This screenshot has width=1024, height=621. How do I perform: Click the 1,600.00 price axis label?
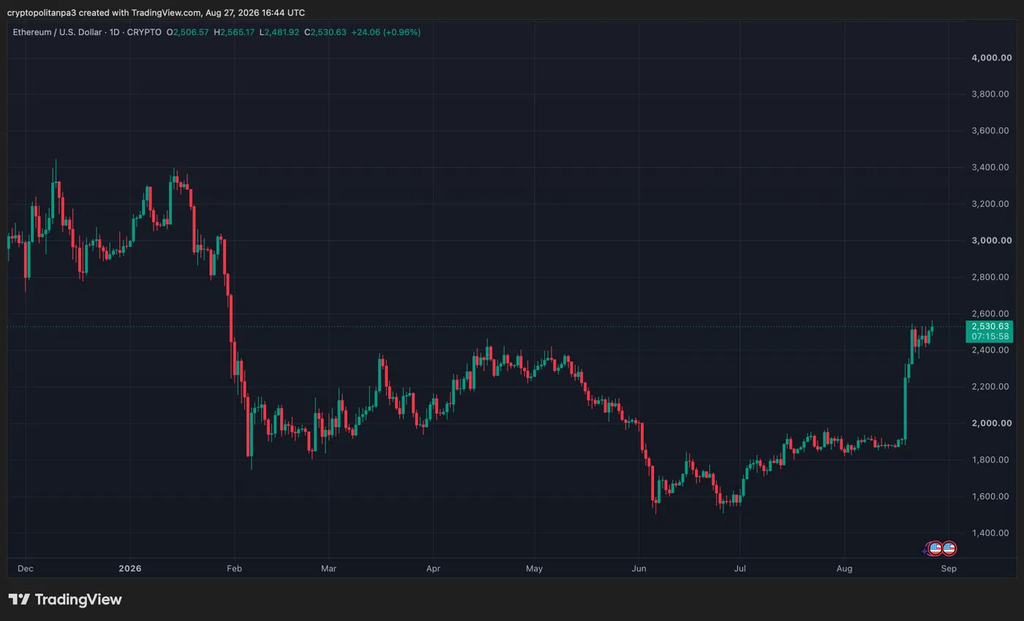991,496
